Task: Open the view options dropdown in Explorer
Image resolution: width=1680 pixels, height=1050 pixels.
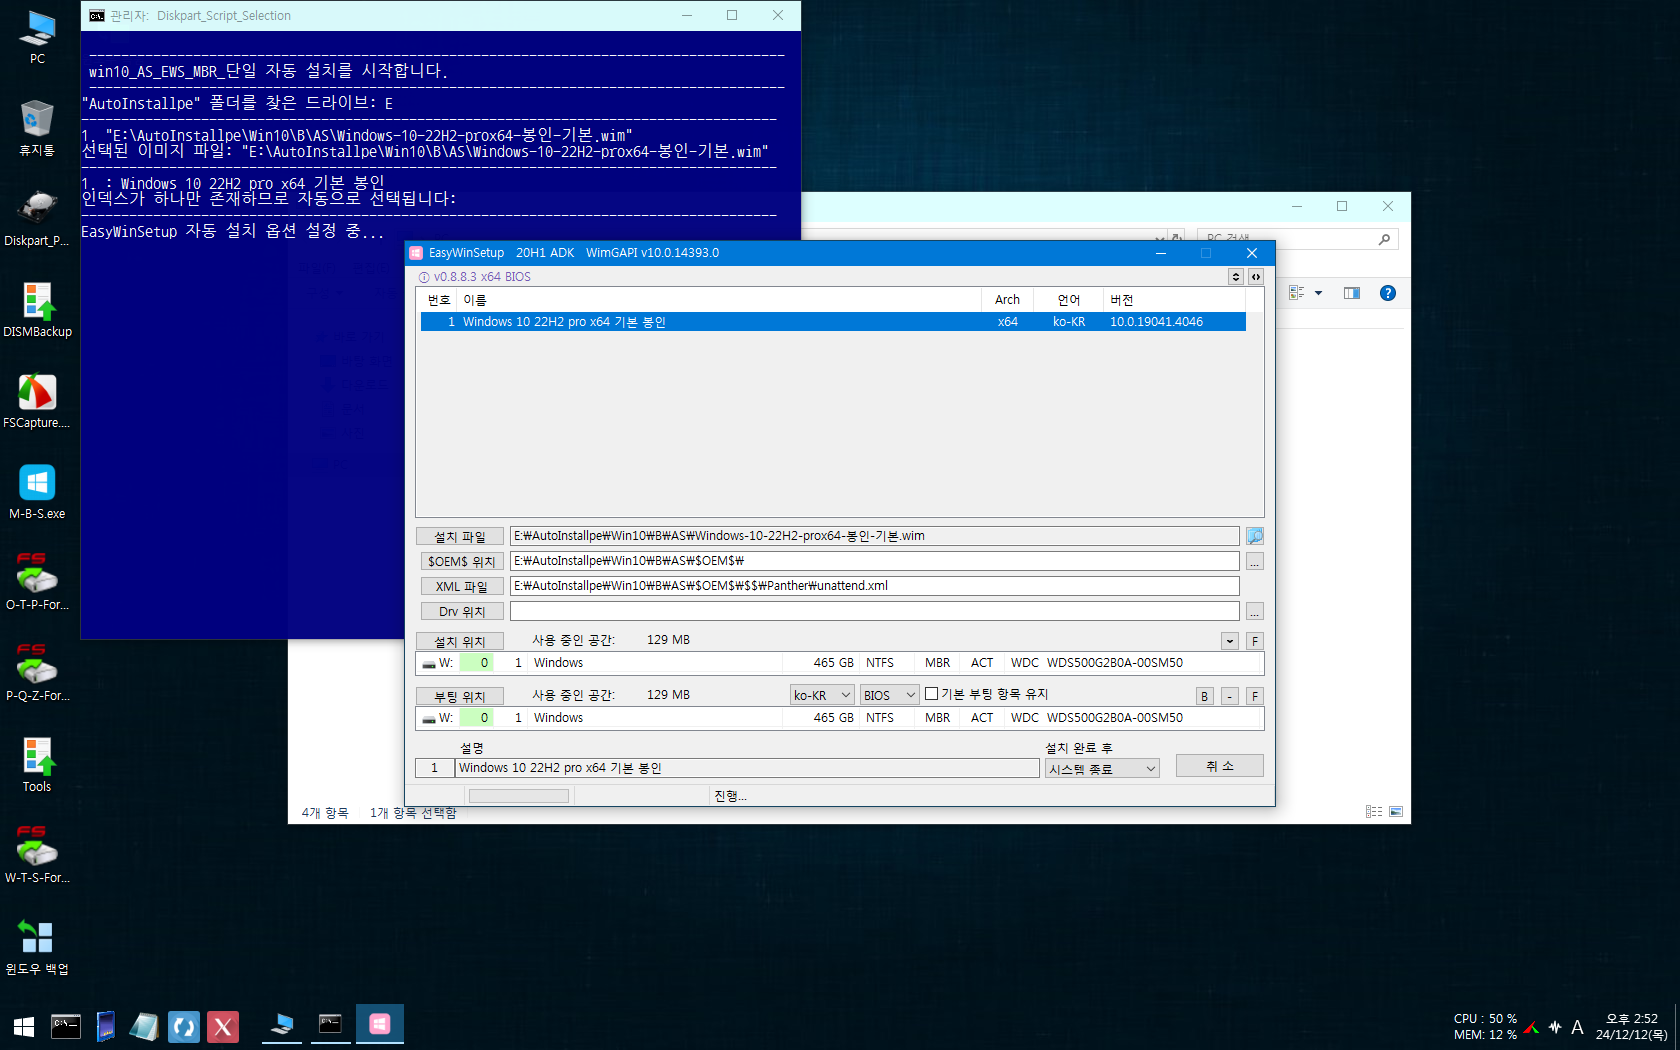Action: pos(1318,293)
